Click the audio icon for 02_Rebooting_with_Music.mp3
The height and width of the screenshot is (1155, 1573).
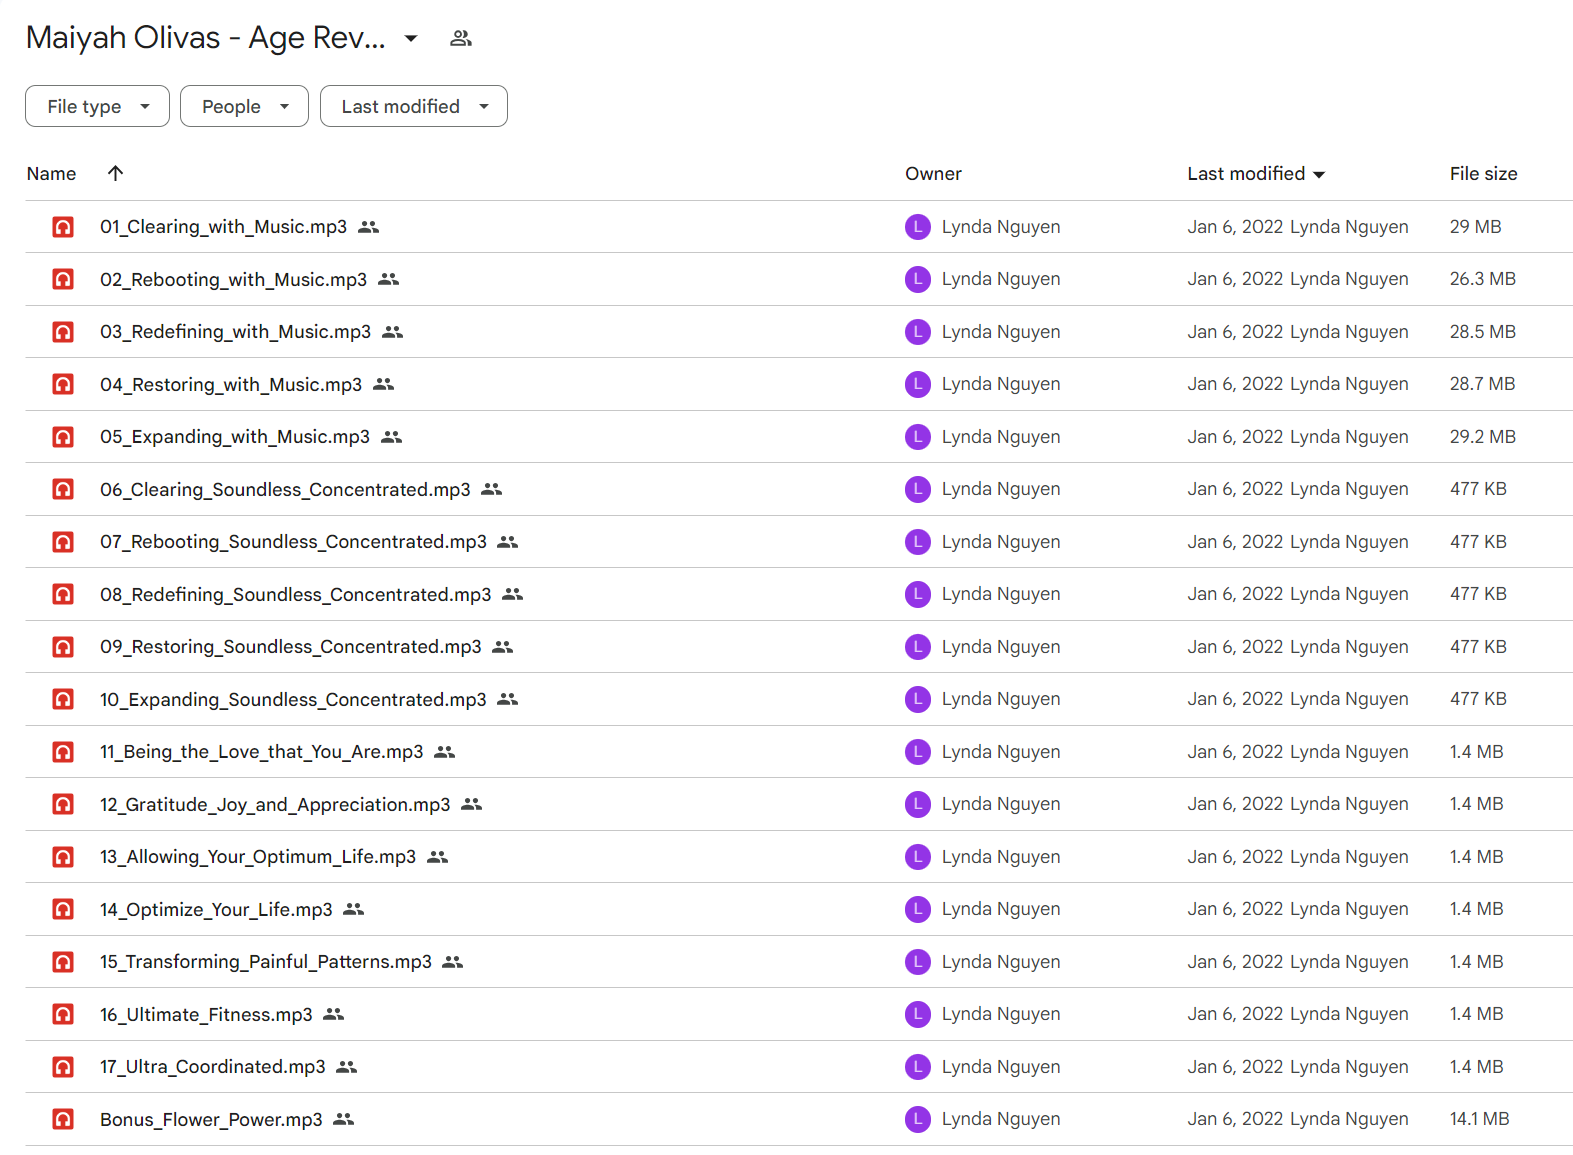(x=63, y=279)
